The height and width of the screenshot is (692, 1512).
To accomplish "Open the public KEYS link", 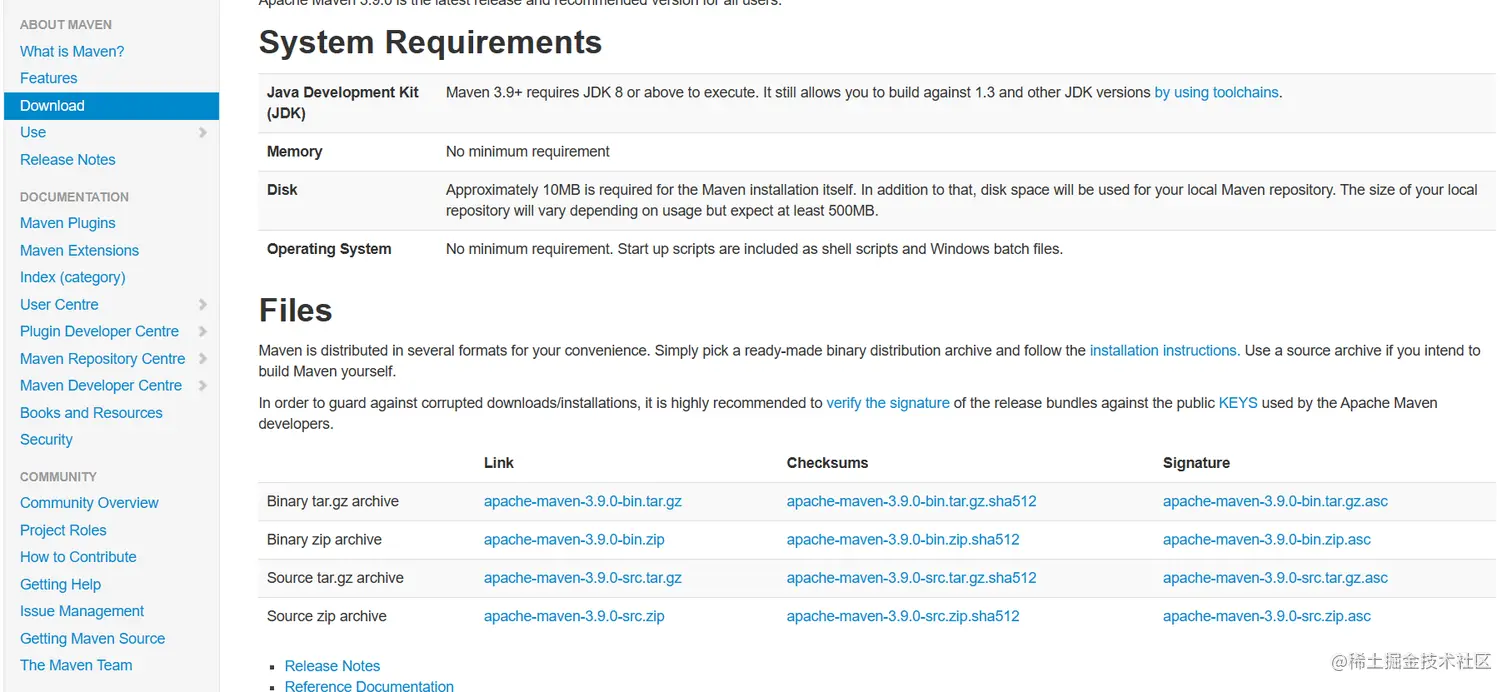I will 1238,403.
